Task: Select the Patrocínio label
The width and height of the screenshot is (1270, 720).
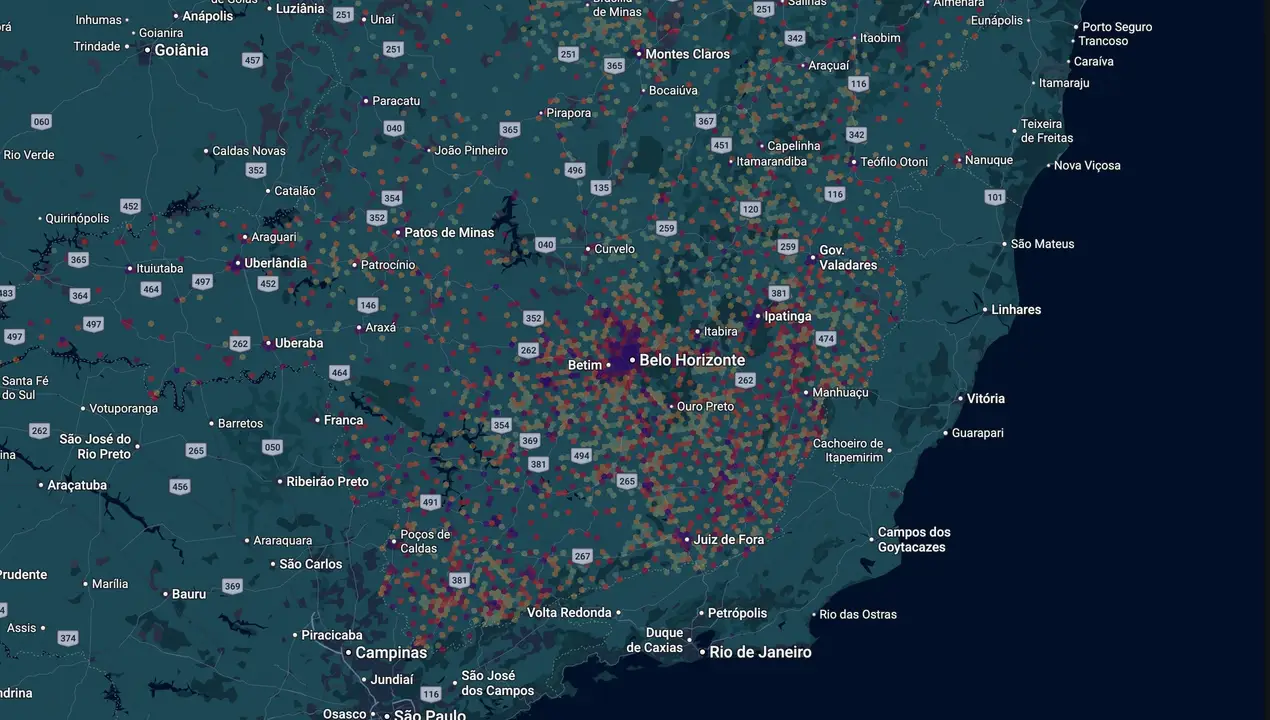Action: [x=388, y=265]
